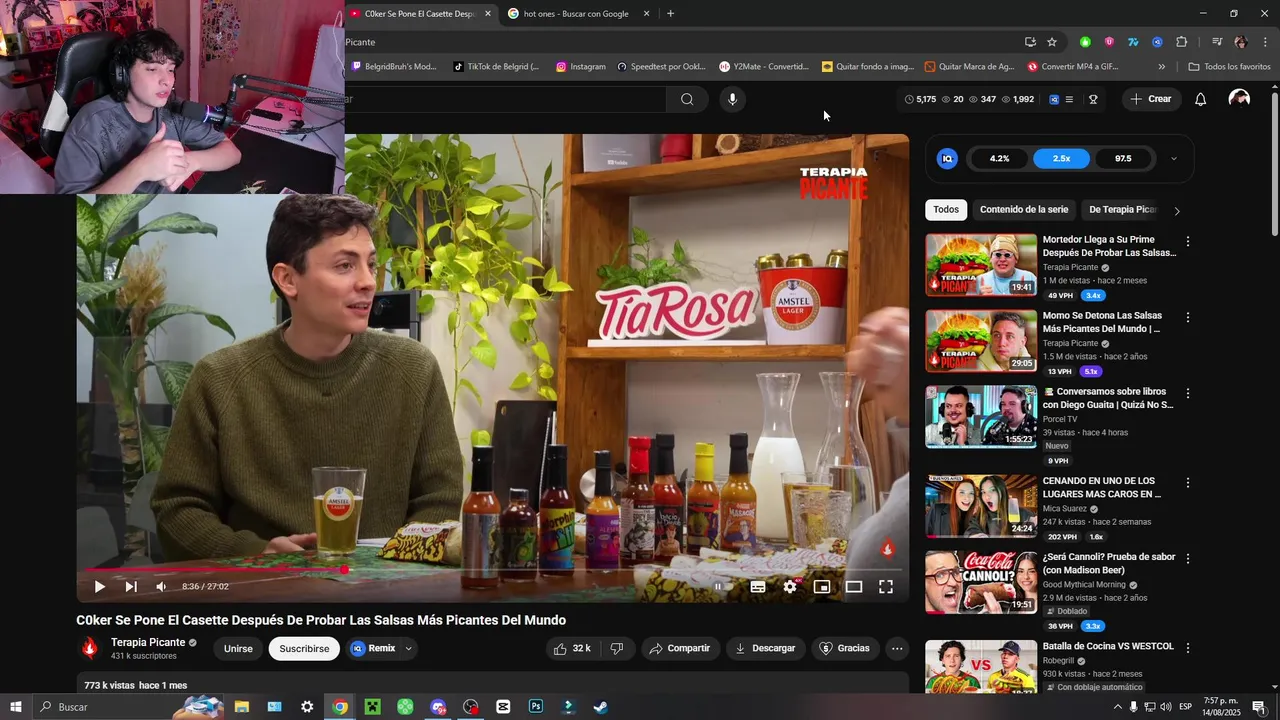
Task: Open Terapia Picante channel avatar
Action: click(89, 648)
